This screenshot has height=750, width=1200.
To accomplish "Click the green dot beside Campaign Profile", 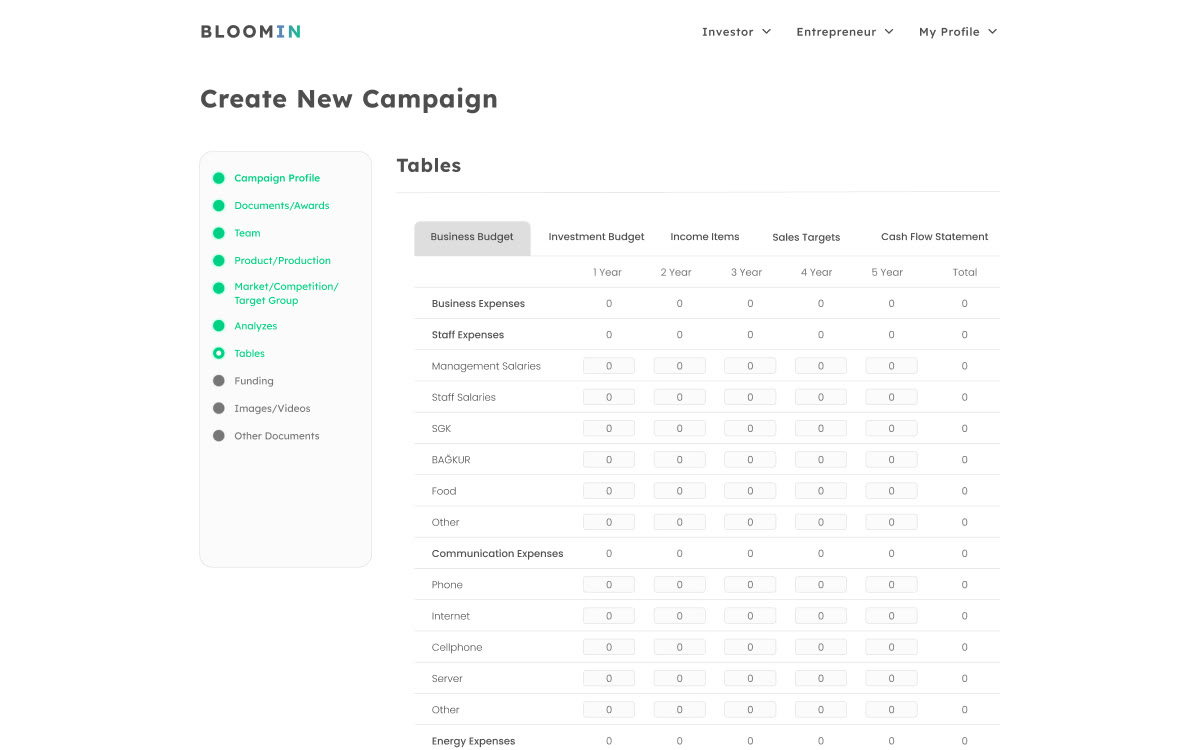I will click(219, 178).
